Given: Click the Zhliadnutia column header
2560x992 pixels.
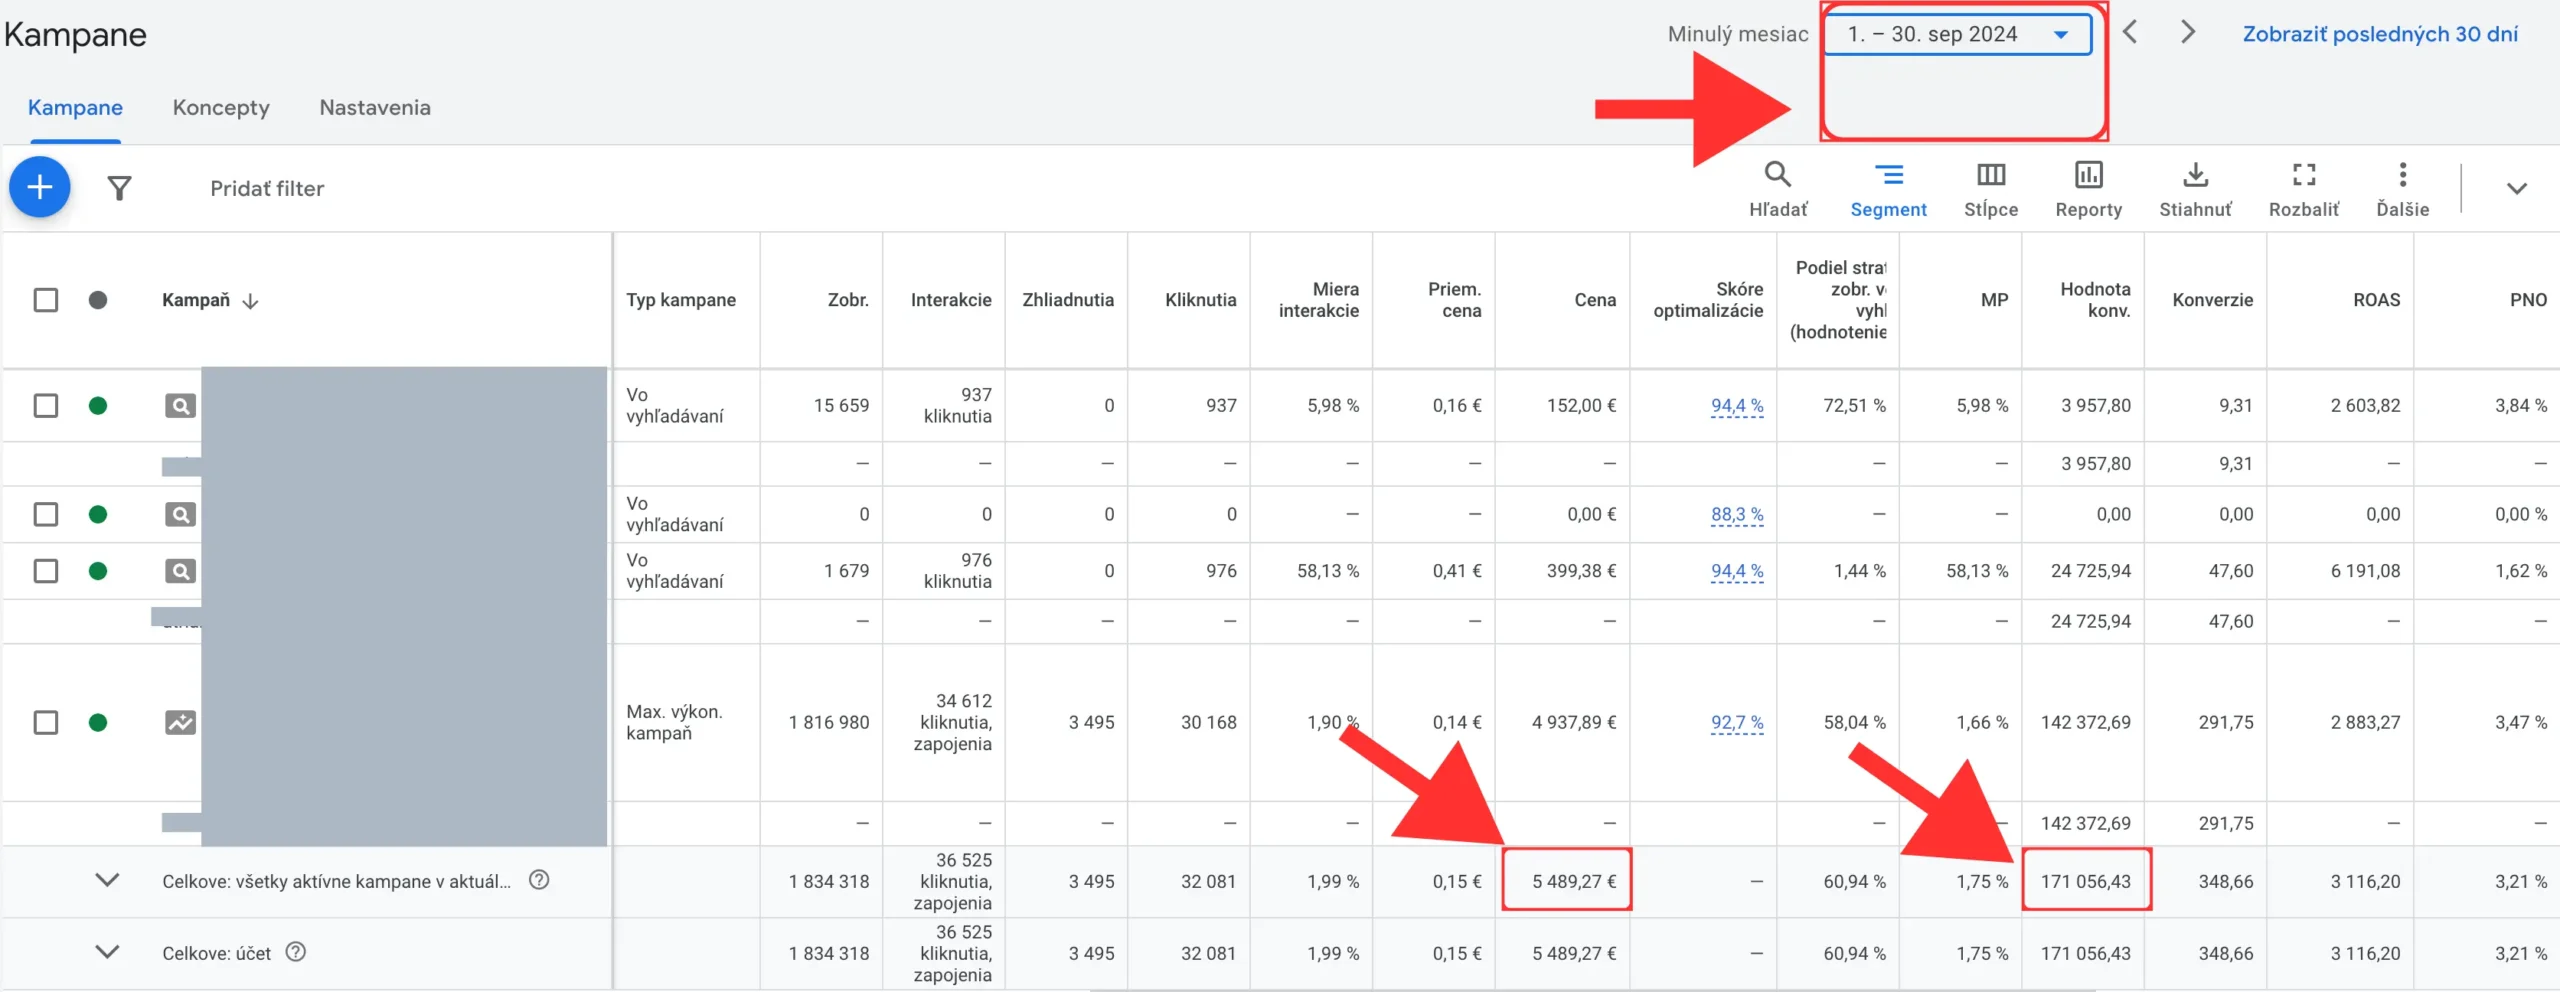Looking at the screenshot, I should tap(1068, 300).
